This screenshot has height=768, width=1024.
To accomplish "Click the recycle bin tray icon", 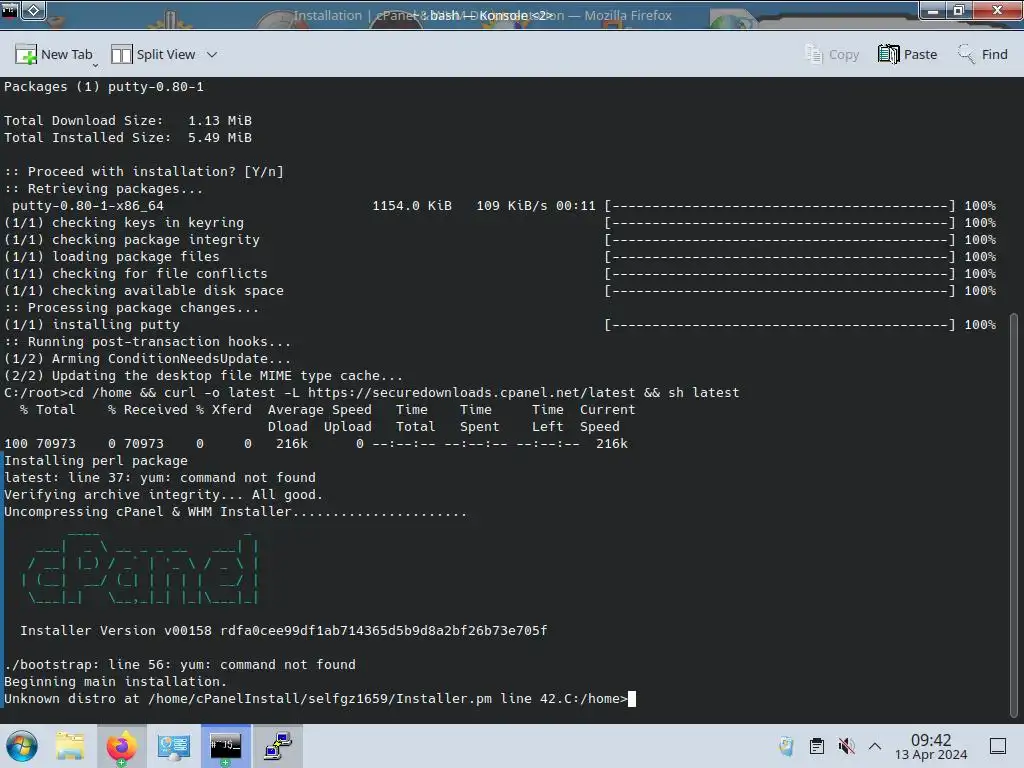I will (x=786, y=746).
